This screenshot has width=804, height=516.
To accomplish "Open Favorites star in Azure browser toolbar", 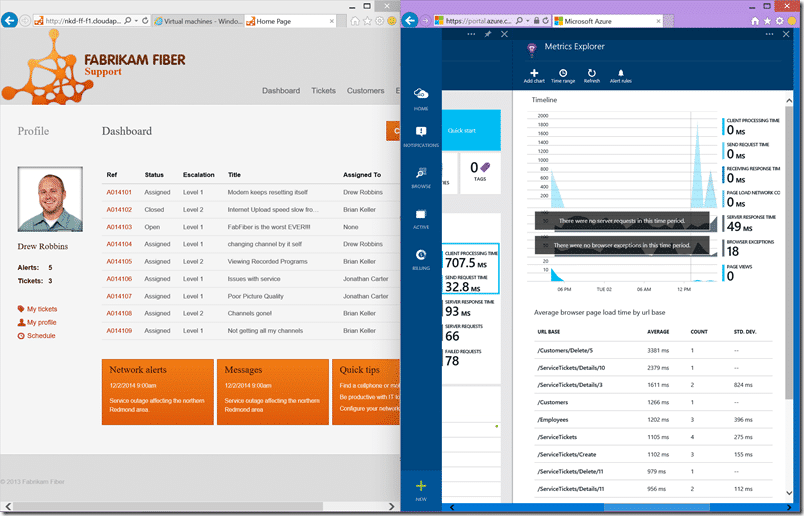I will pyautogui.click(x=767, y=21).
